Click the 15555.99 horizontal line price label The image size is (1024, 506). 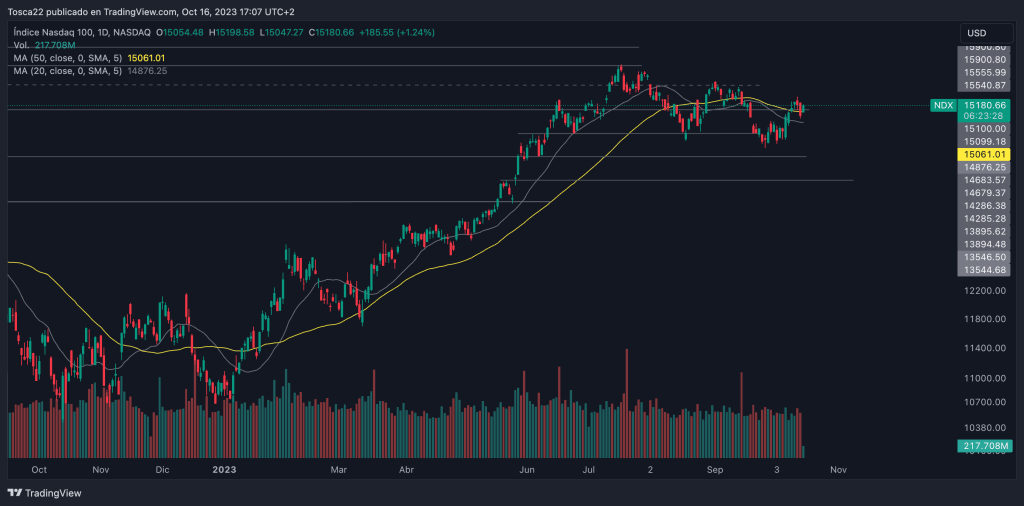point(985,73)
